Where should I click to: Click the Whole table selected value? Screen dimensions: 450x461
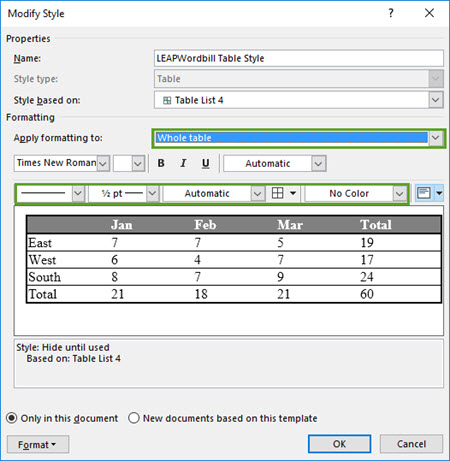pyautogui.click(x=292, y=138)
